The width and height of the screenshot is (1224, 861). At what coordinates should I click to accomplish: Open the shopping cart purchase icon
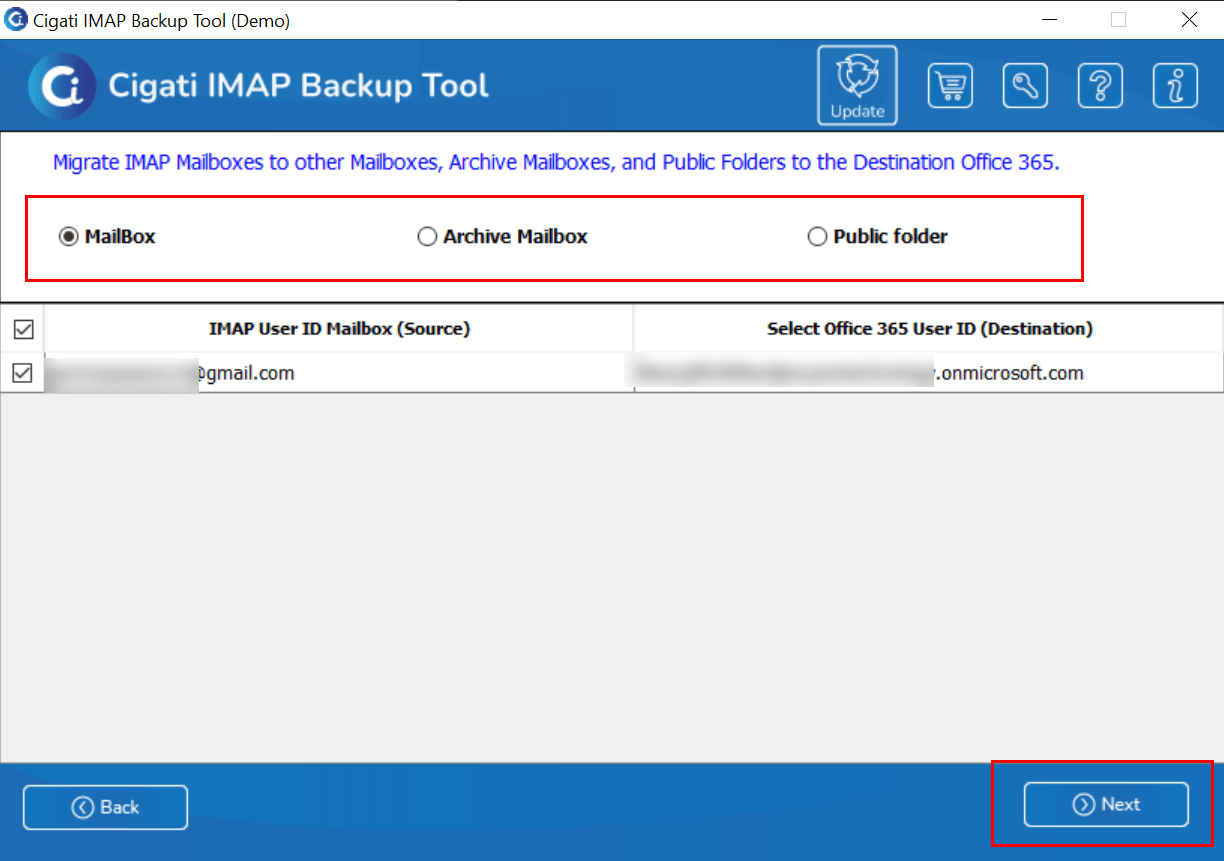(x=950, y=85)
